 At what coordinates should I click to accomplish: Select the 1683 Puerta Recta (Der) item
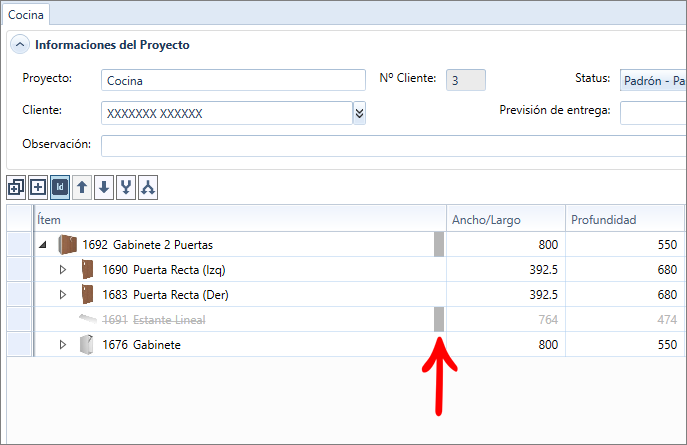166,295
